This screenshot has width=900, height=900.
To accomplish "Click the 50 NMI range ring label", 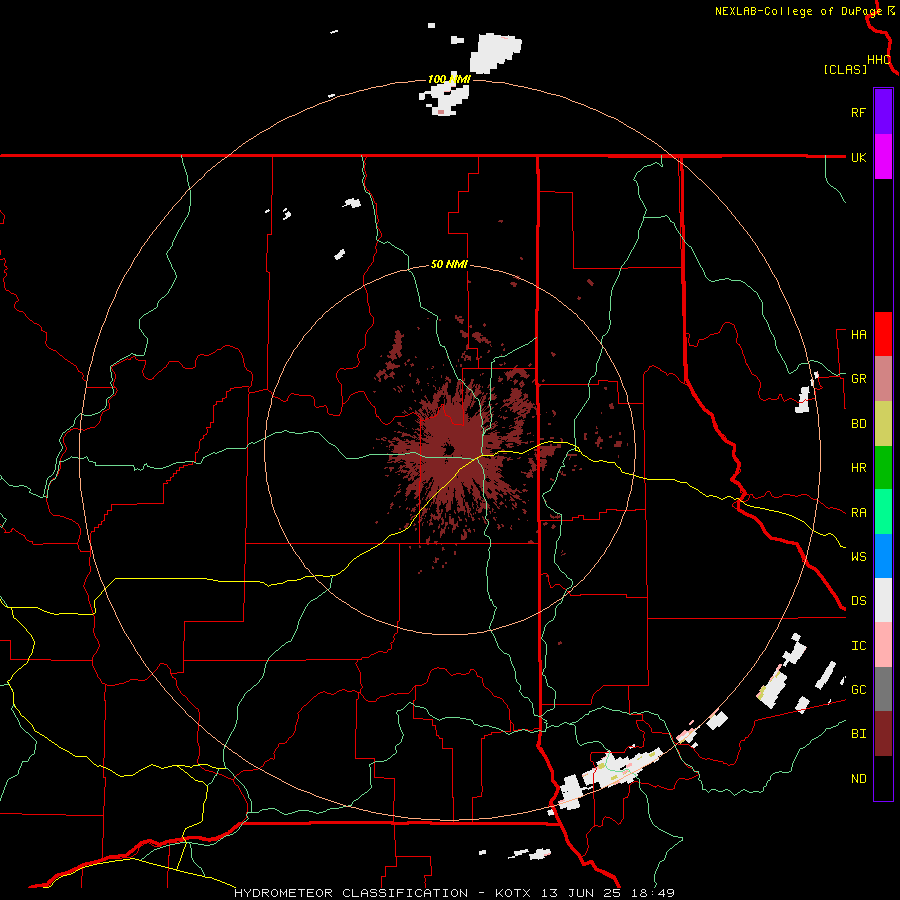I will point(449,264).
